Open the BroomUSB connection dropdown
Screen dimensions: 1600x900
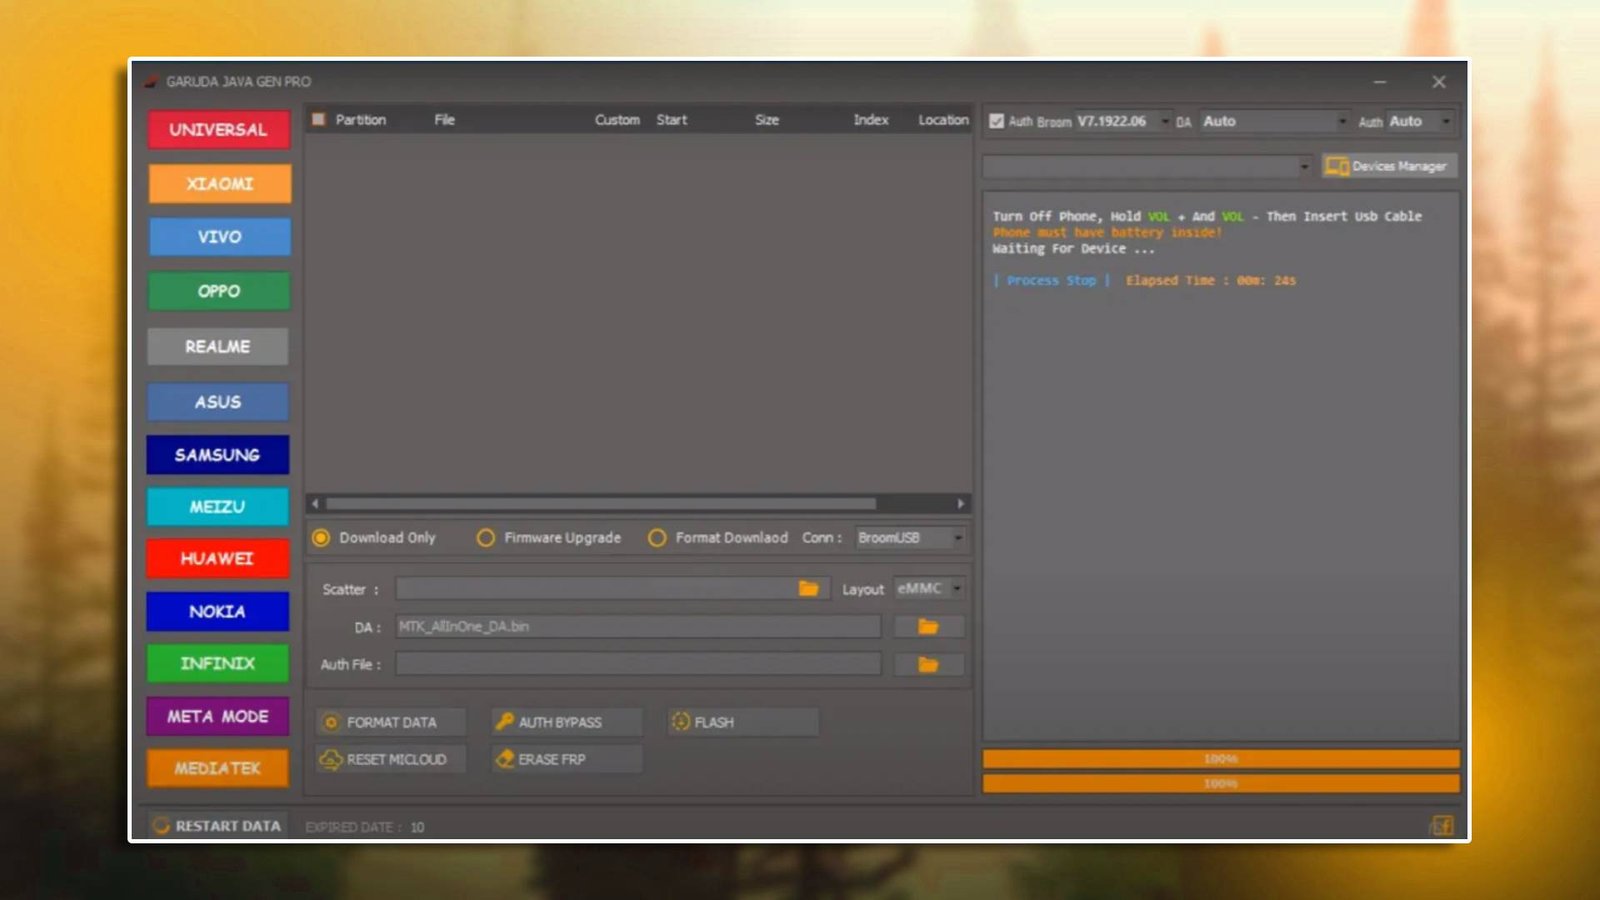pyautogui.click(x=908, y=538)
